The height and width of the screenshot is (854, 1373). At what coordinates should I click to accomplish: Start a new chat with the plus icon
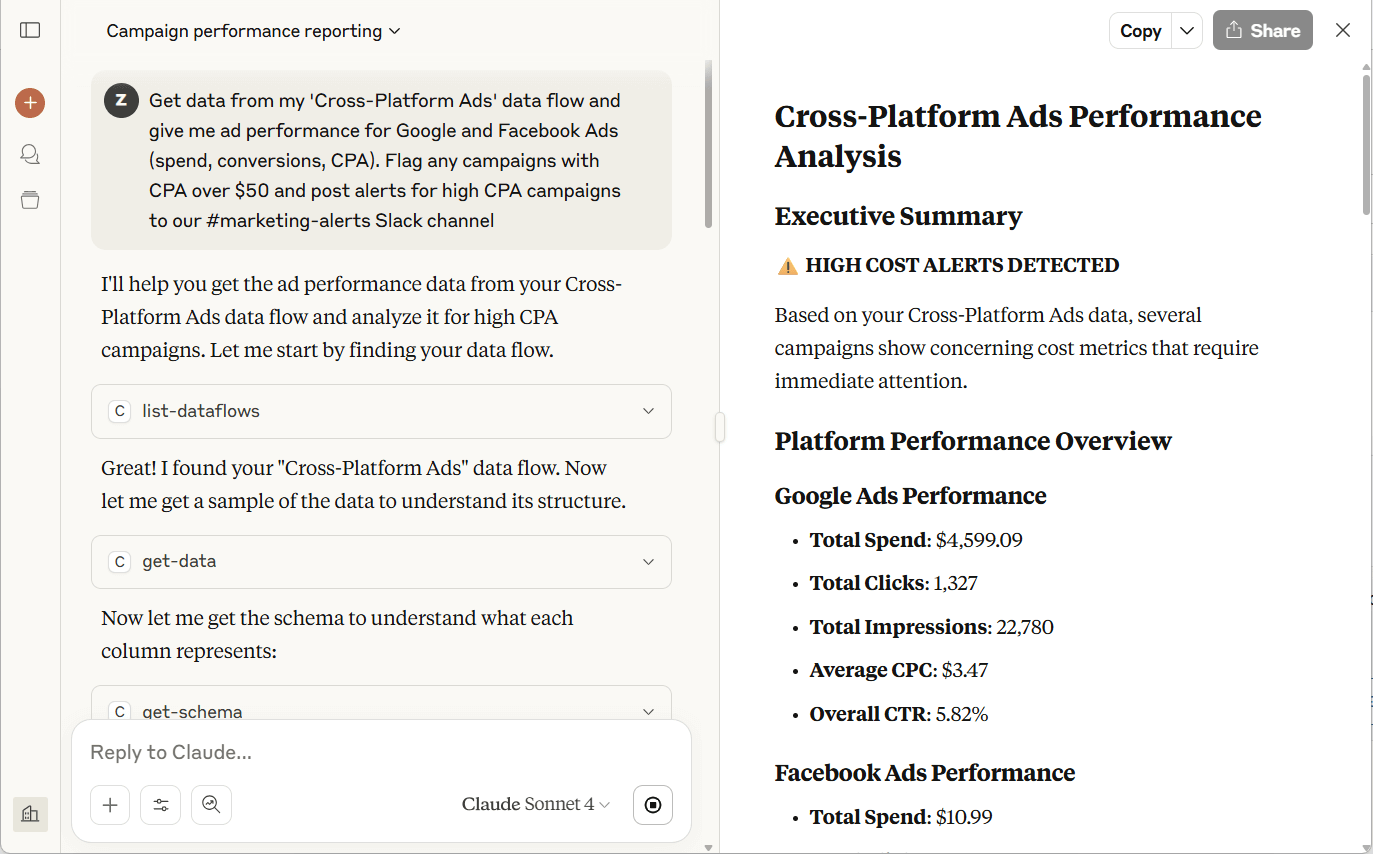click(x=30, y=102)
